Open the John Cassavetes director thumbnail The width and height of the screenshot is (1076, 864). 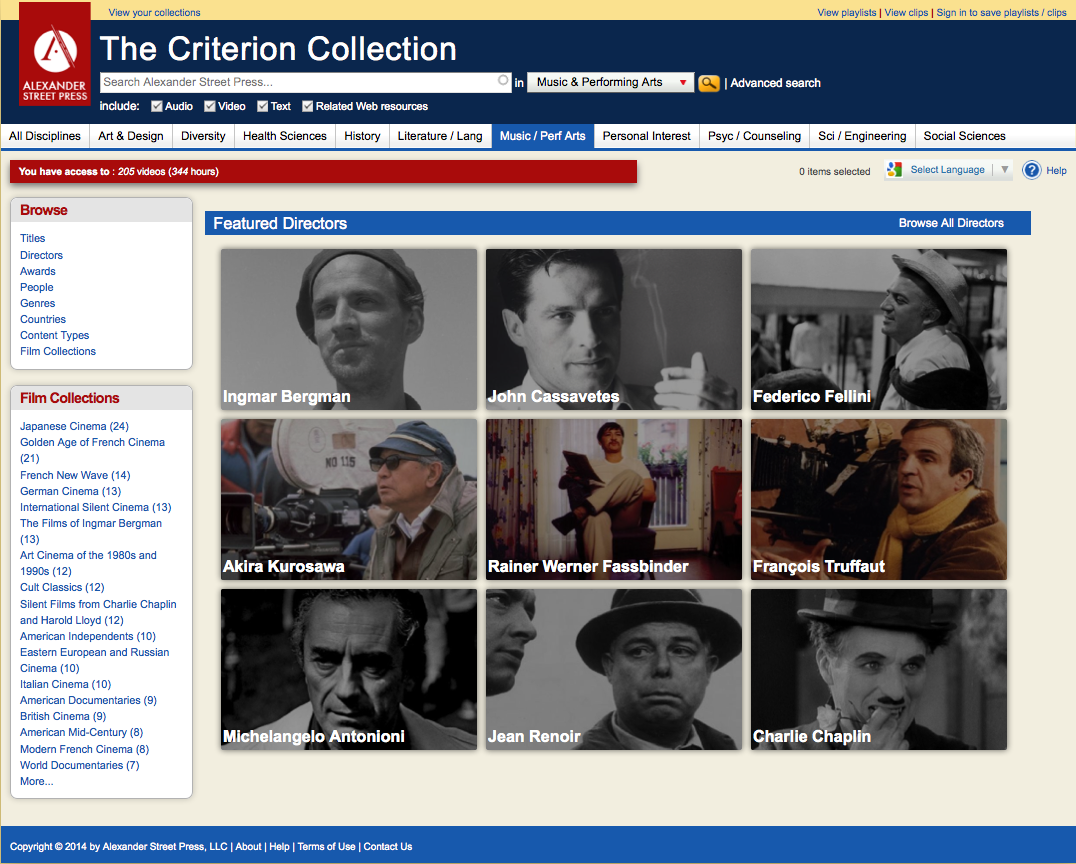(613, 329)
